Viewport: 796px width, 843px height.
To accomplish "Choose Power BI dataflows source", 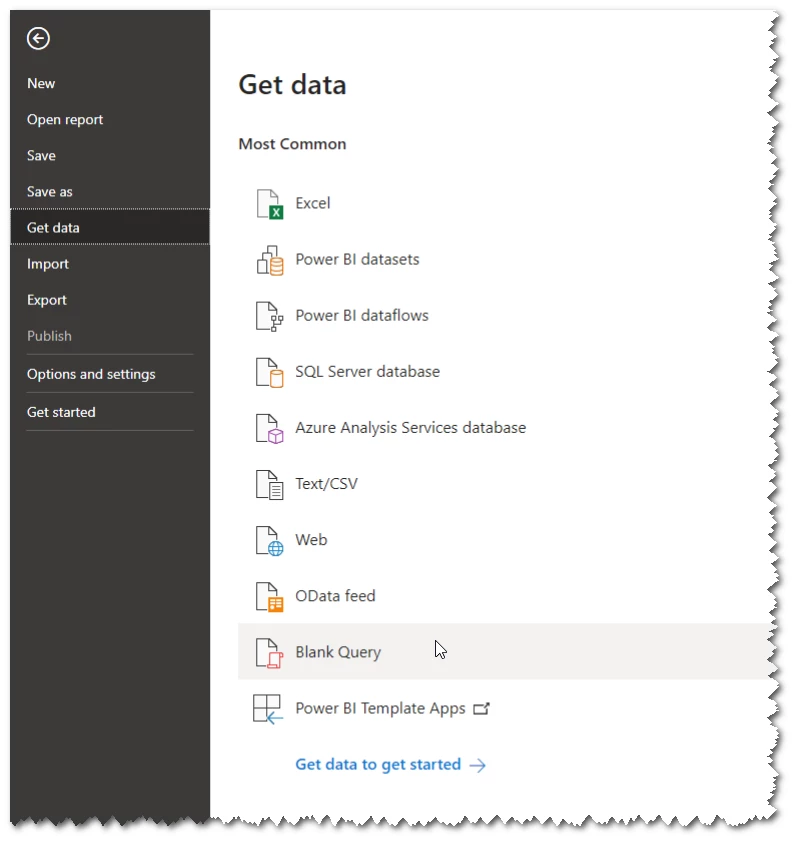I will click(x=361, y=315).
